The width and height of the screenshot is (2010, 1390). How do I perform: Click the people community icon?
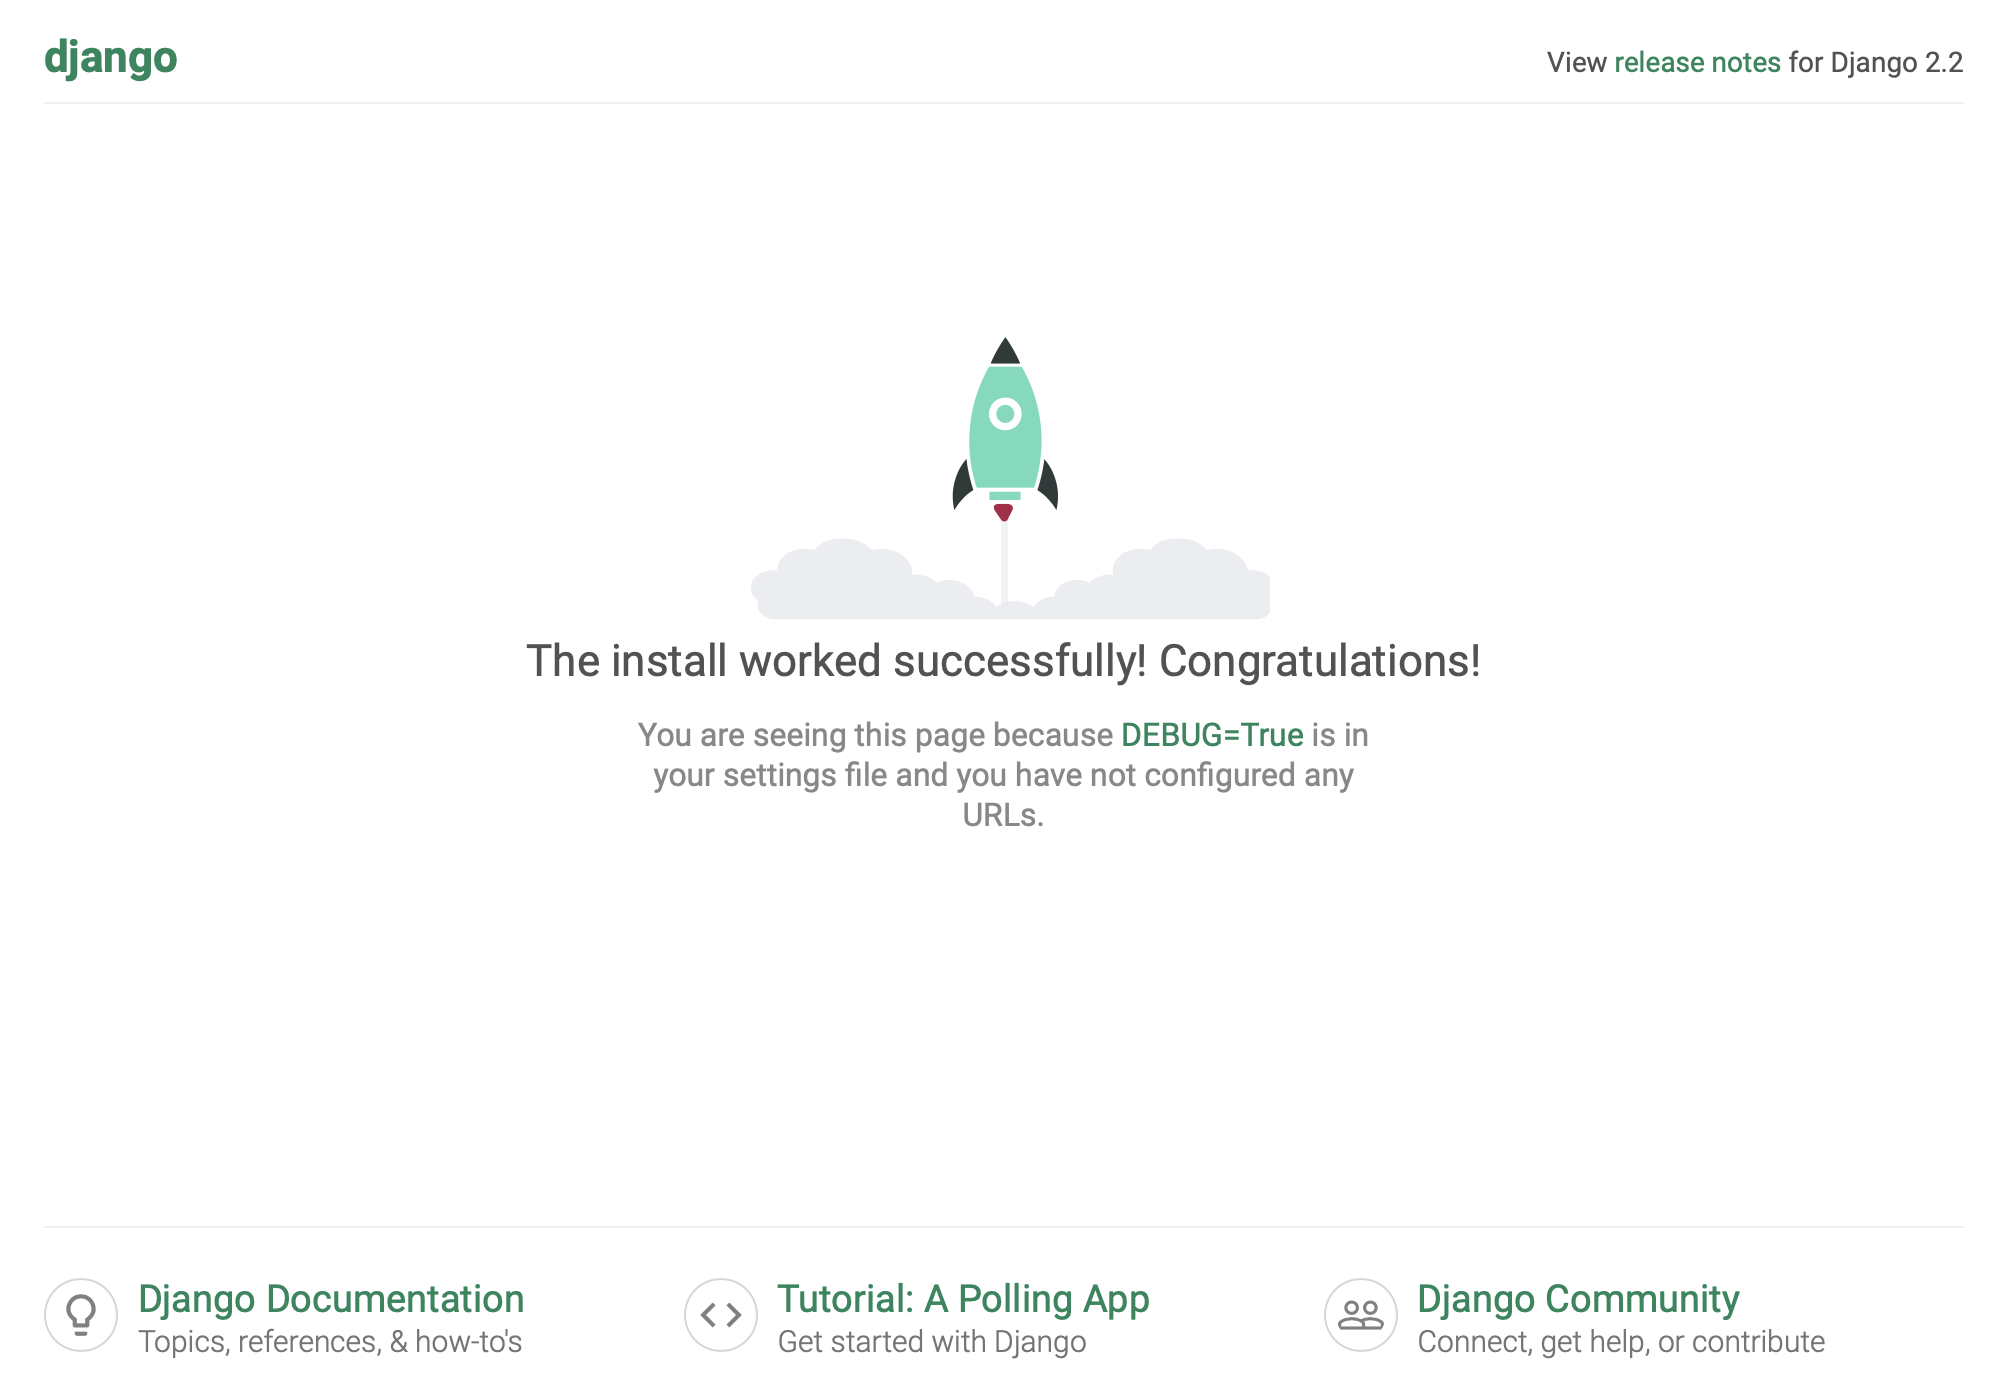(x=1361, y=1315)
